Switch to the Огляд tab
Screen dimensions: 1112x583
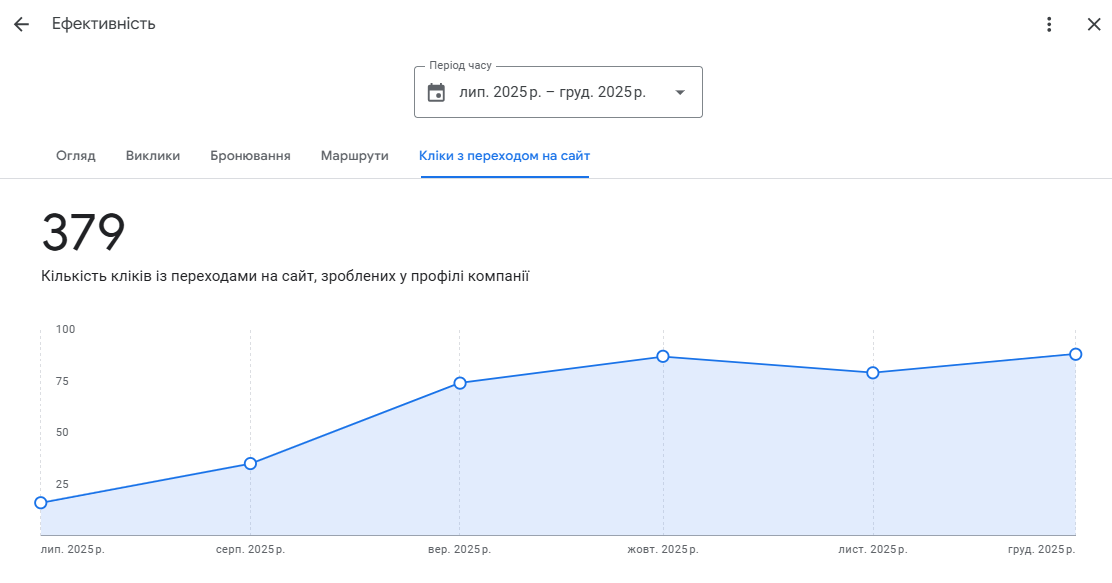tap(76, 156)
